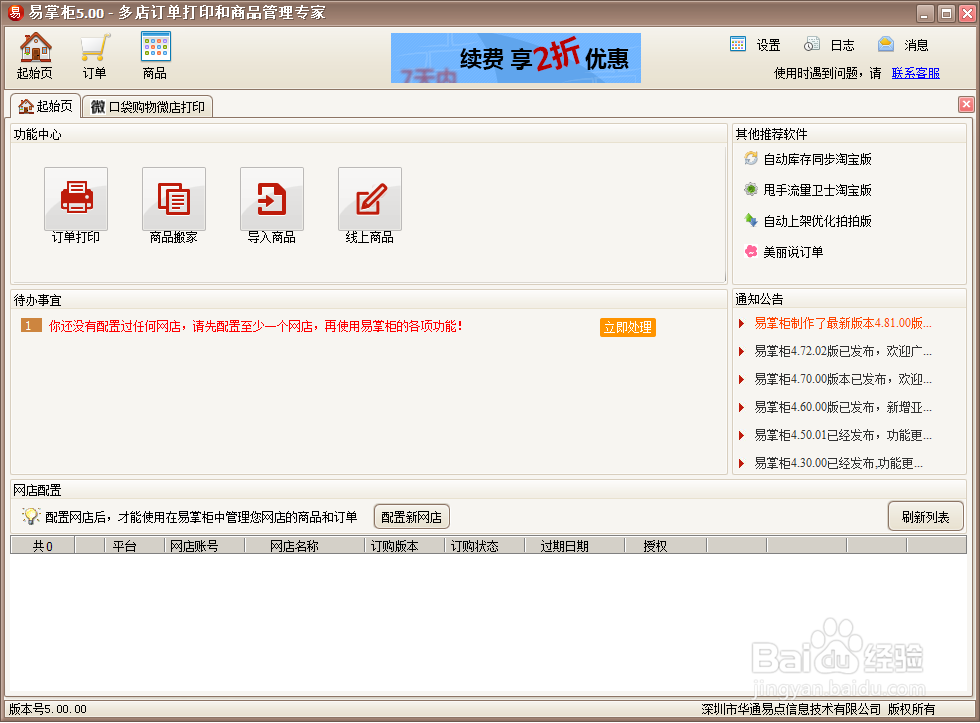This screenshot has width=980, height=723.
Task: Open the 易掌柜4.72.02版 announcement
Action: (x=842, y=351)
